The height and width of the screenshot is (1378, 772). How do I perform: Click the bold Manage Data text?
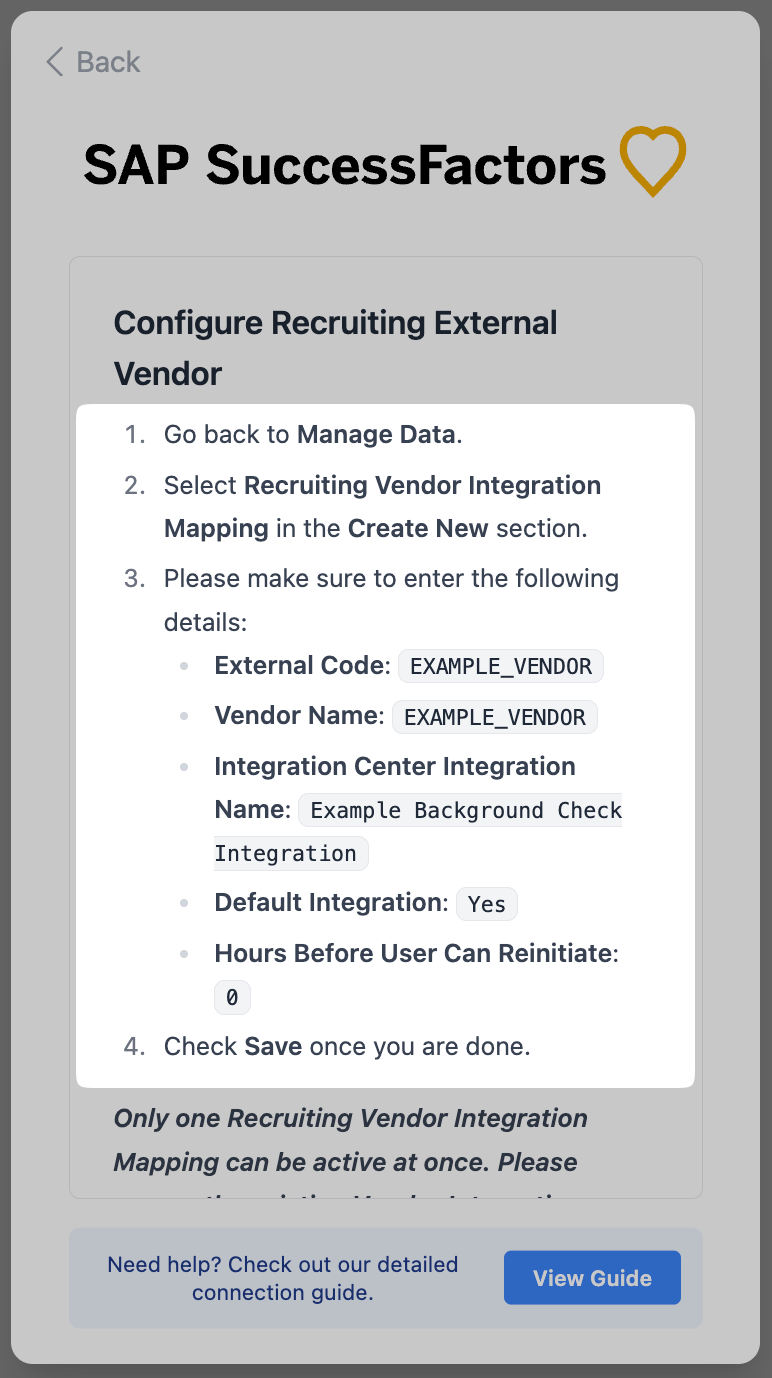[x=377, y=435]
